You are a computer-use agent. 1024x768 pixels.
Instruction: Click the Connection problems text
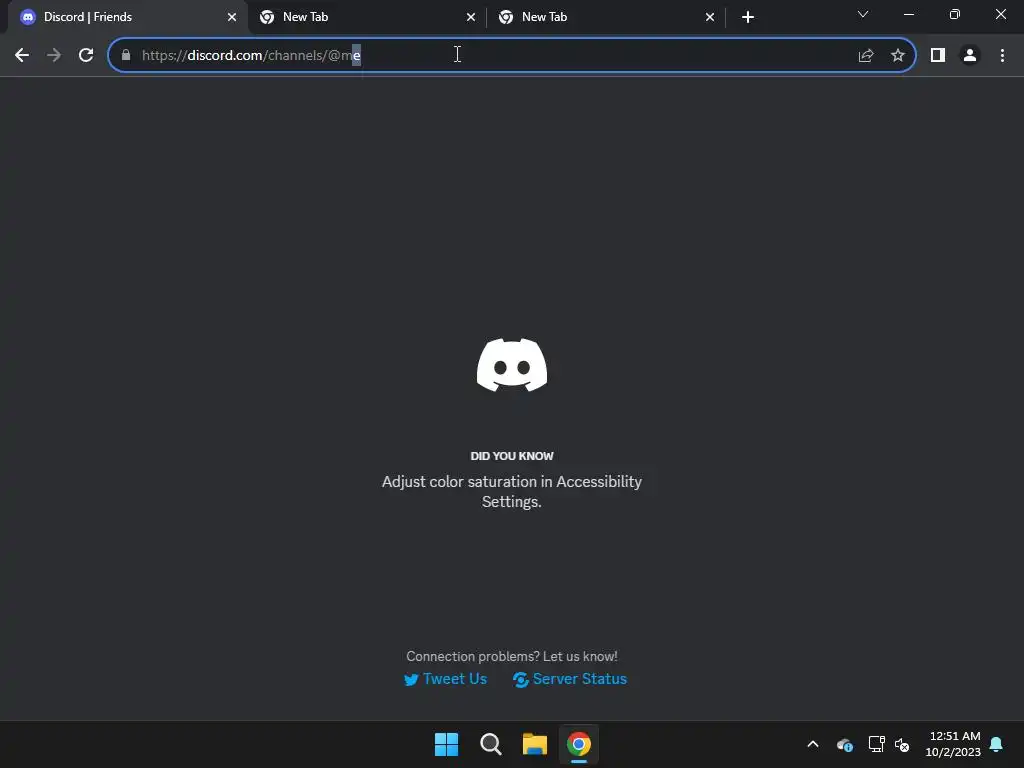coord(512,656)
